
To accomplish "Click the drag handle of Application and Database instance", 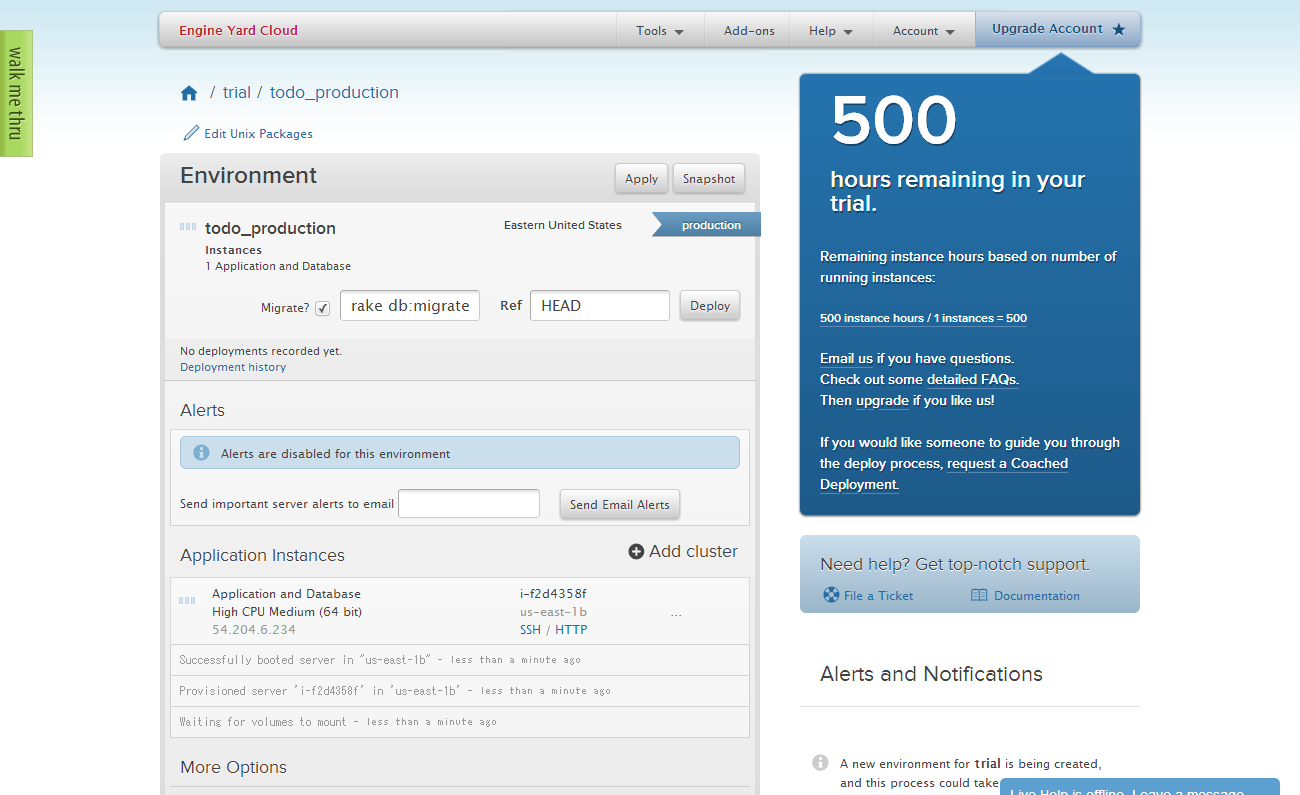I will coord(187,600).
